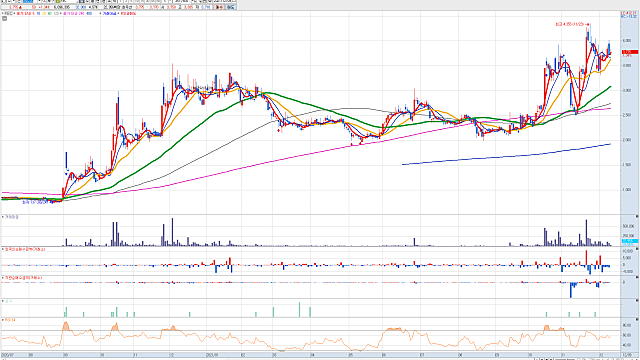Collapse the red-labeled panel above the green-labeled panel
The width and height of the screenshot is (640, 360).
(x=3, y=278)
